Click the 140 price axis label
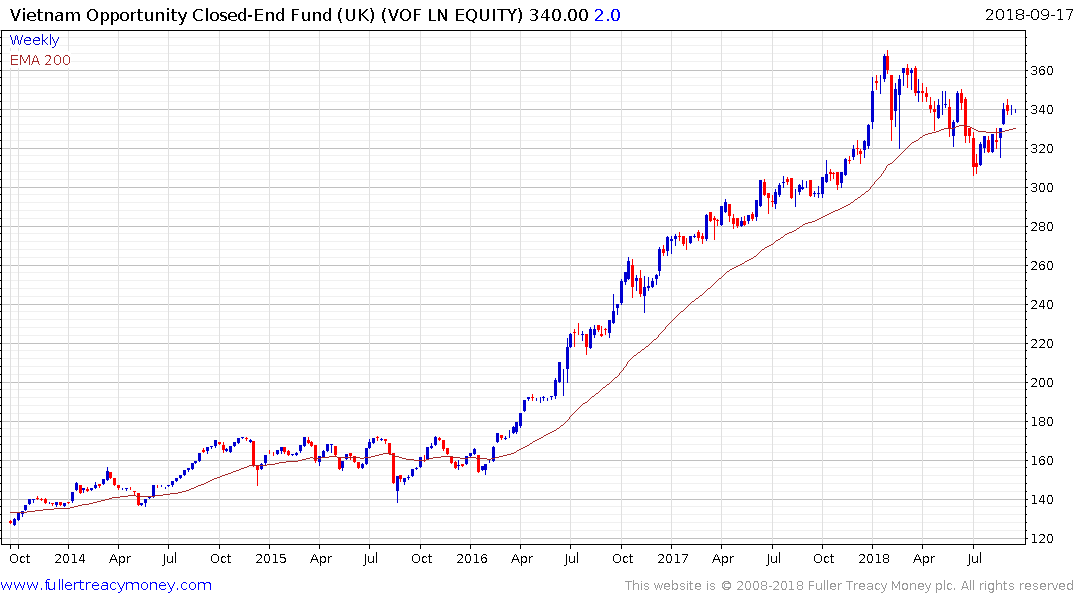Screen dimensions: 1075x600 pyautogui.click(x=1042, y=500)
